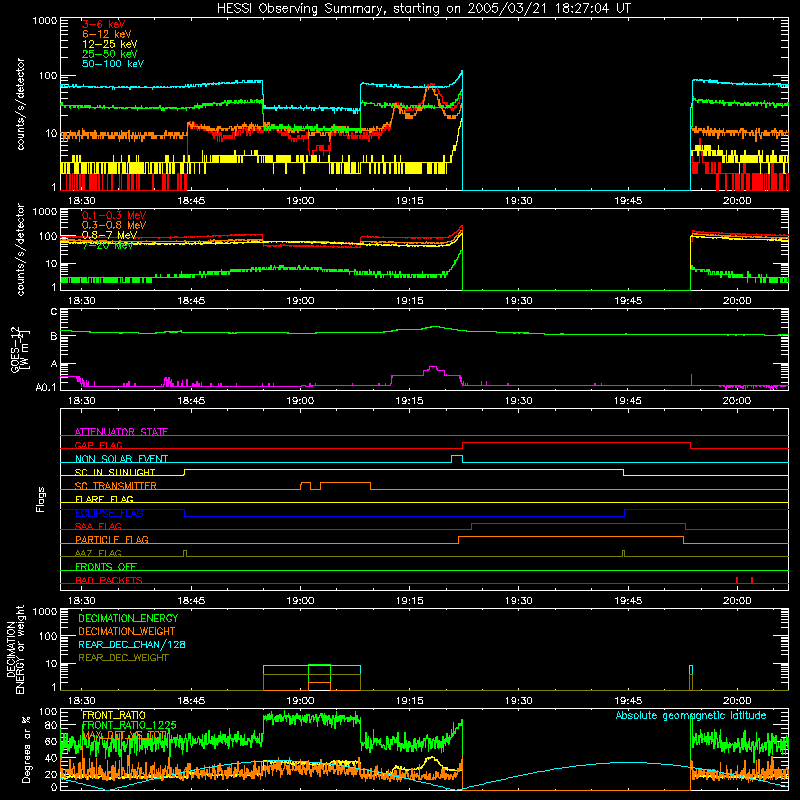This screenshot has width=800, height=800.
Task: Click the 'Degrees or %' axis label
Action: [26, 749]
